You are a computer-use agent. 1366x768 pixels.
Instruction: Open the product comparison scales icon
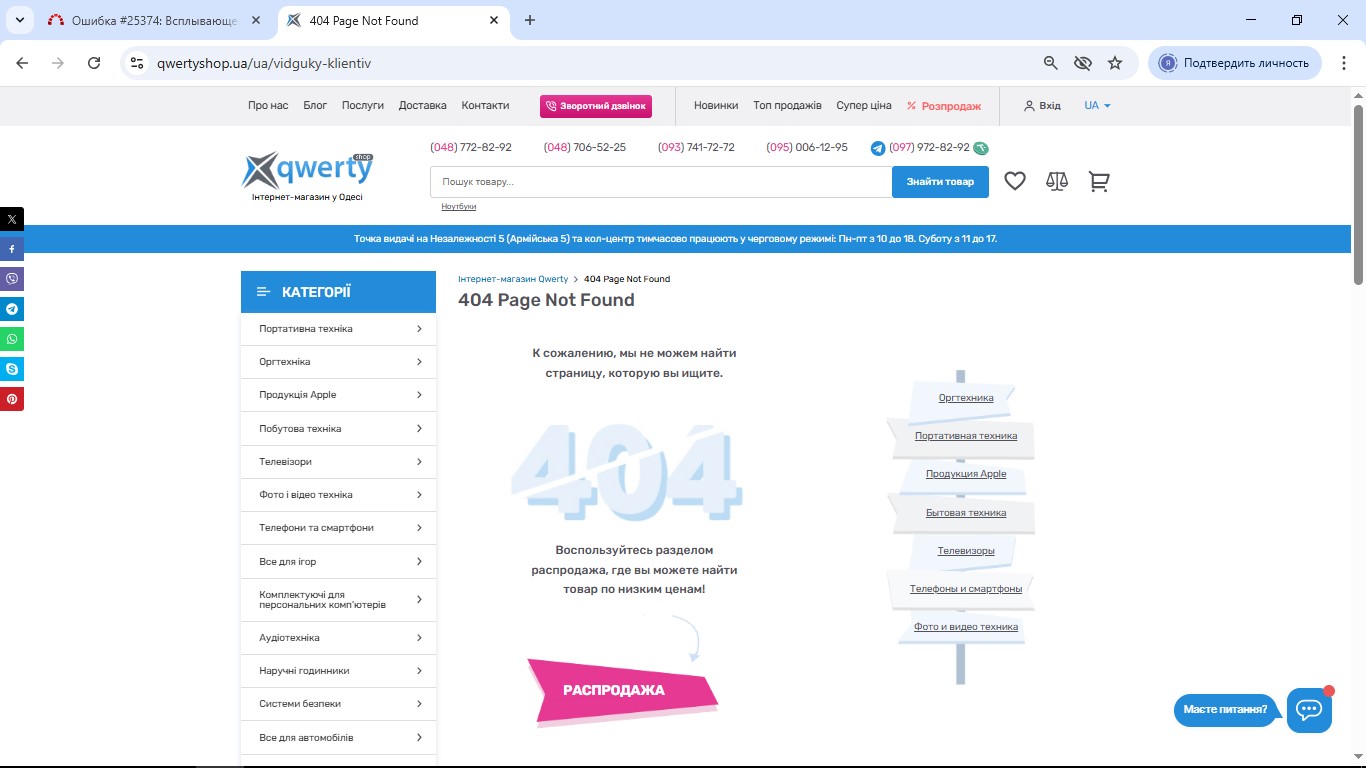(1057, 181)
